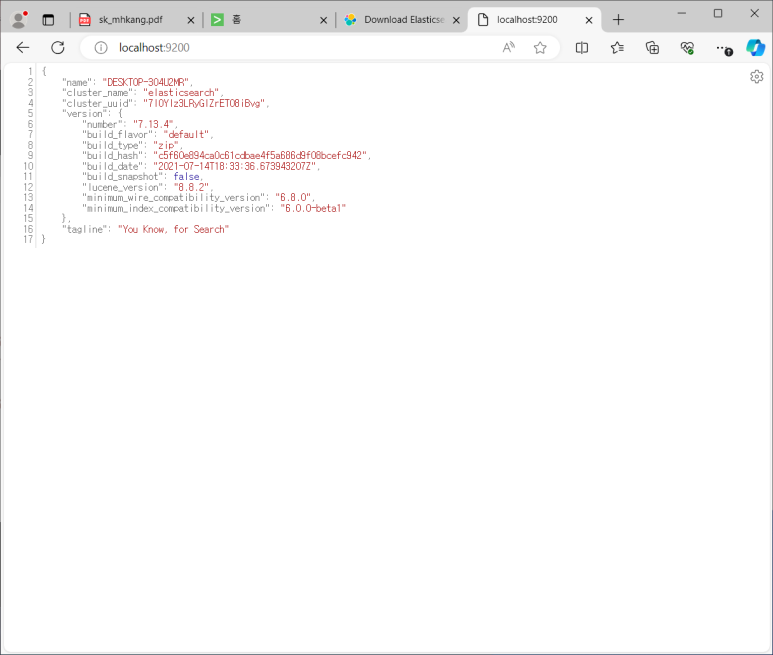Click the "6.0.0-beta1" index compatibility value

[x=313, y=208]
